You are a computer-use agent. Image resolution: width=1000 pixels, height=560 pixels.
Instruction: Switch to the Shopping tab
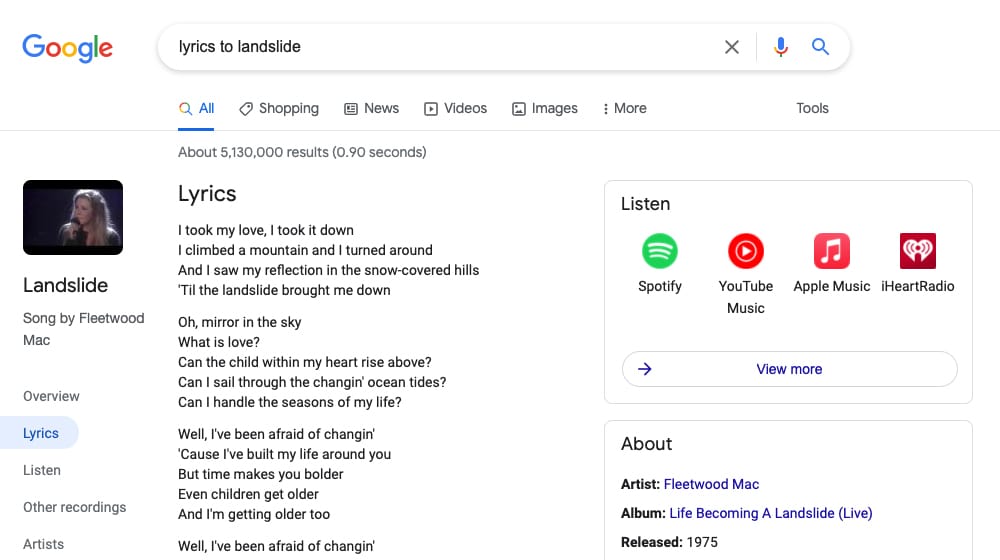point(279,108)
